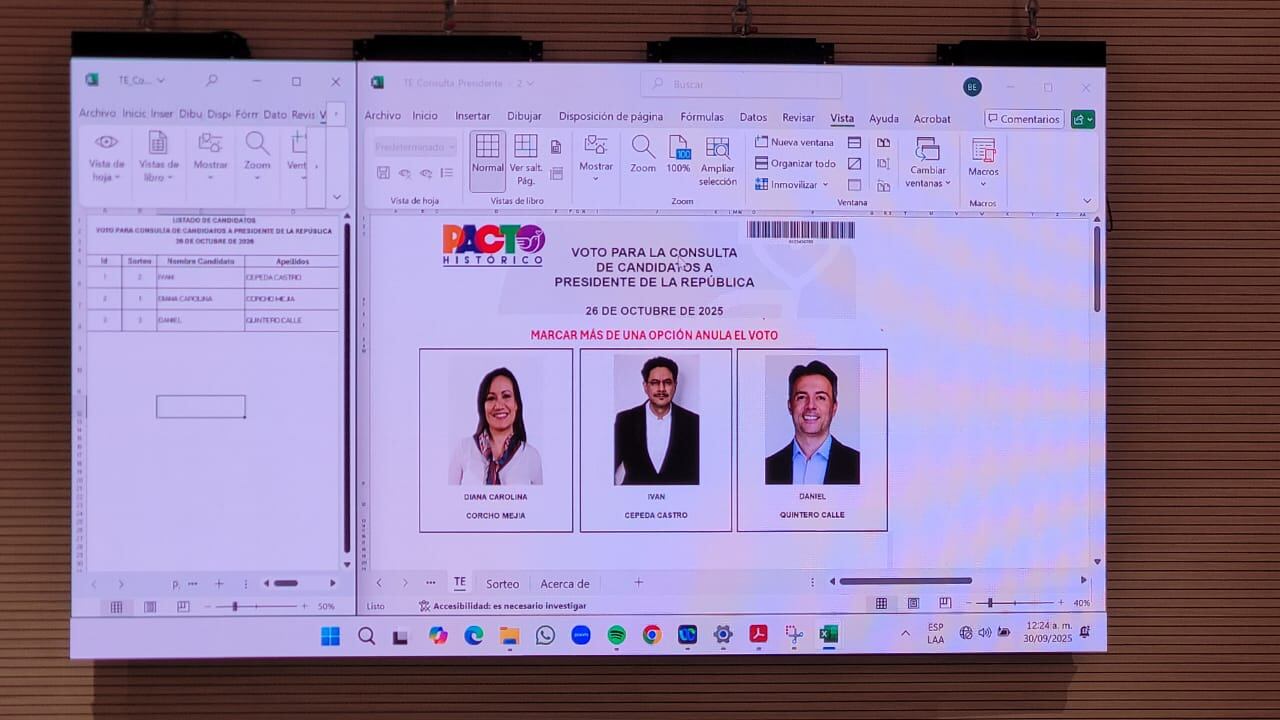Switch to Page Layout view in right status bar
Screen dimensions: 1280x720
point(913,603)
